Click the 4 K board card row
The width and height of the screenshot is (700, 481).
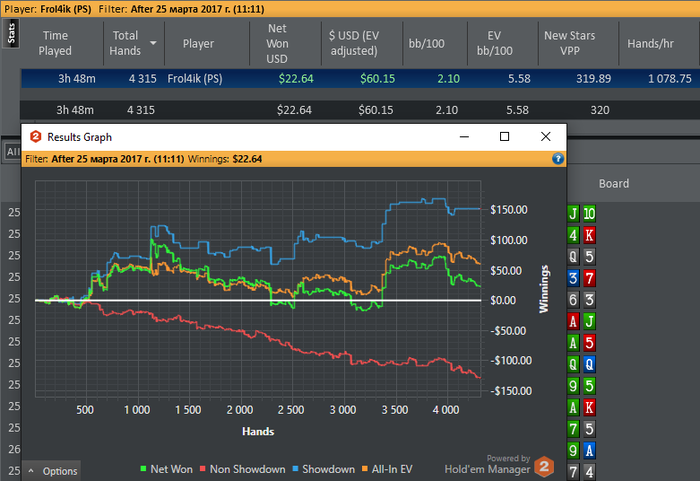(582, 235)
